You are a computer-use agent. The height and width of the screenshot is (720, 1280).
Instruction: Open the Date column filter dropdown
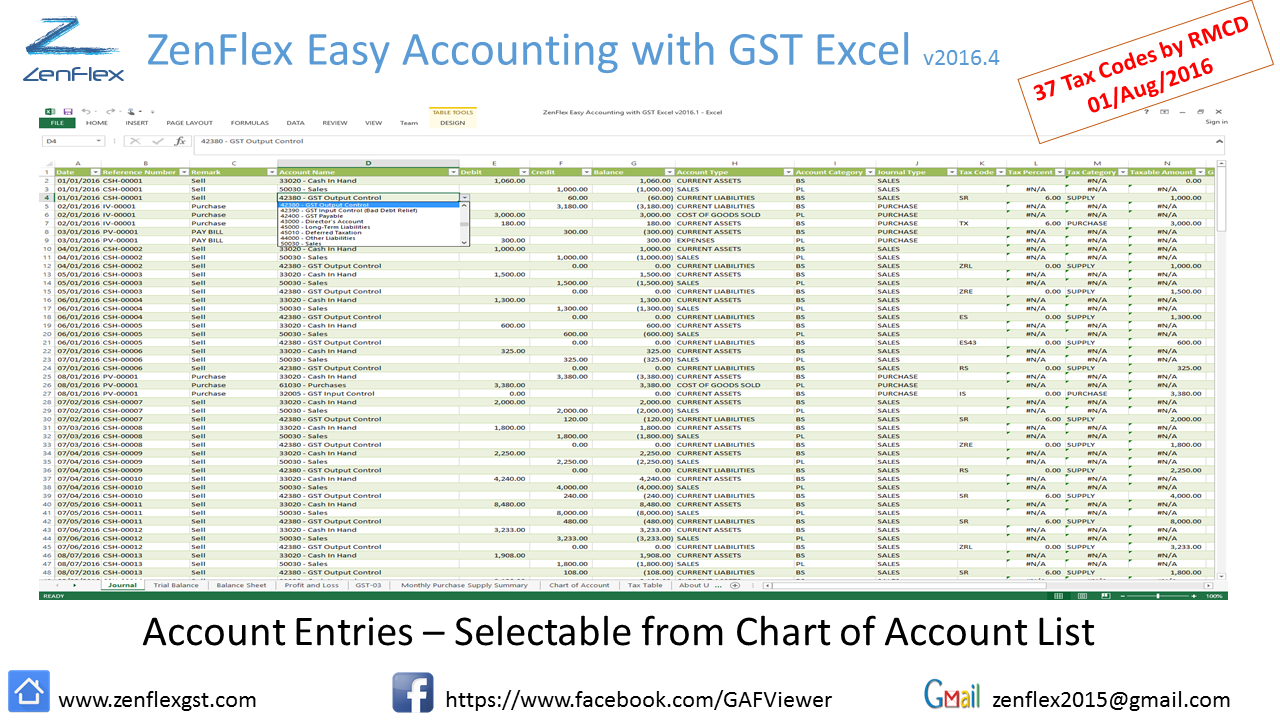95,172
